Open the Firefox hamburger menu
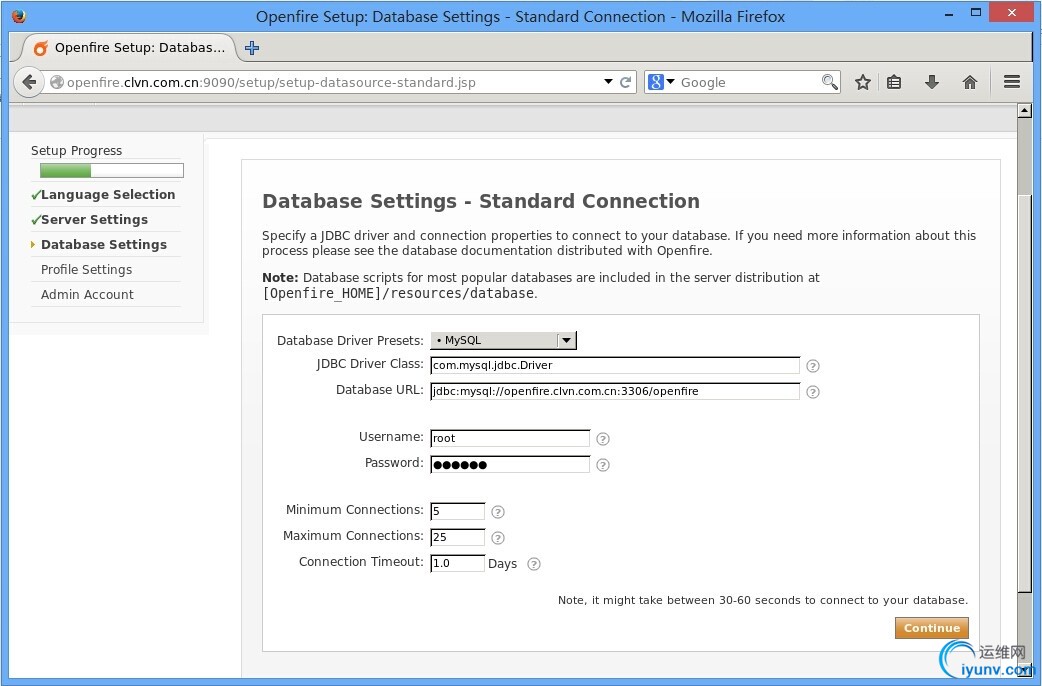This screenshot has height=686, width=1042. 1012,81
